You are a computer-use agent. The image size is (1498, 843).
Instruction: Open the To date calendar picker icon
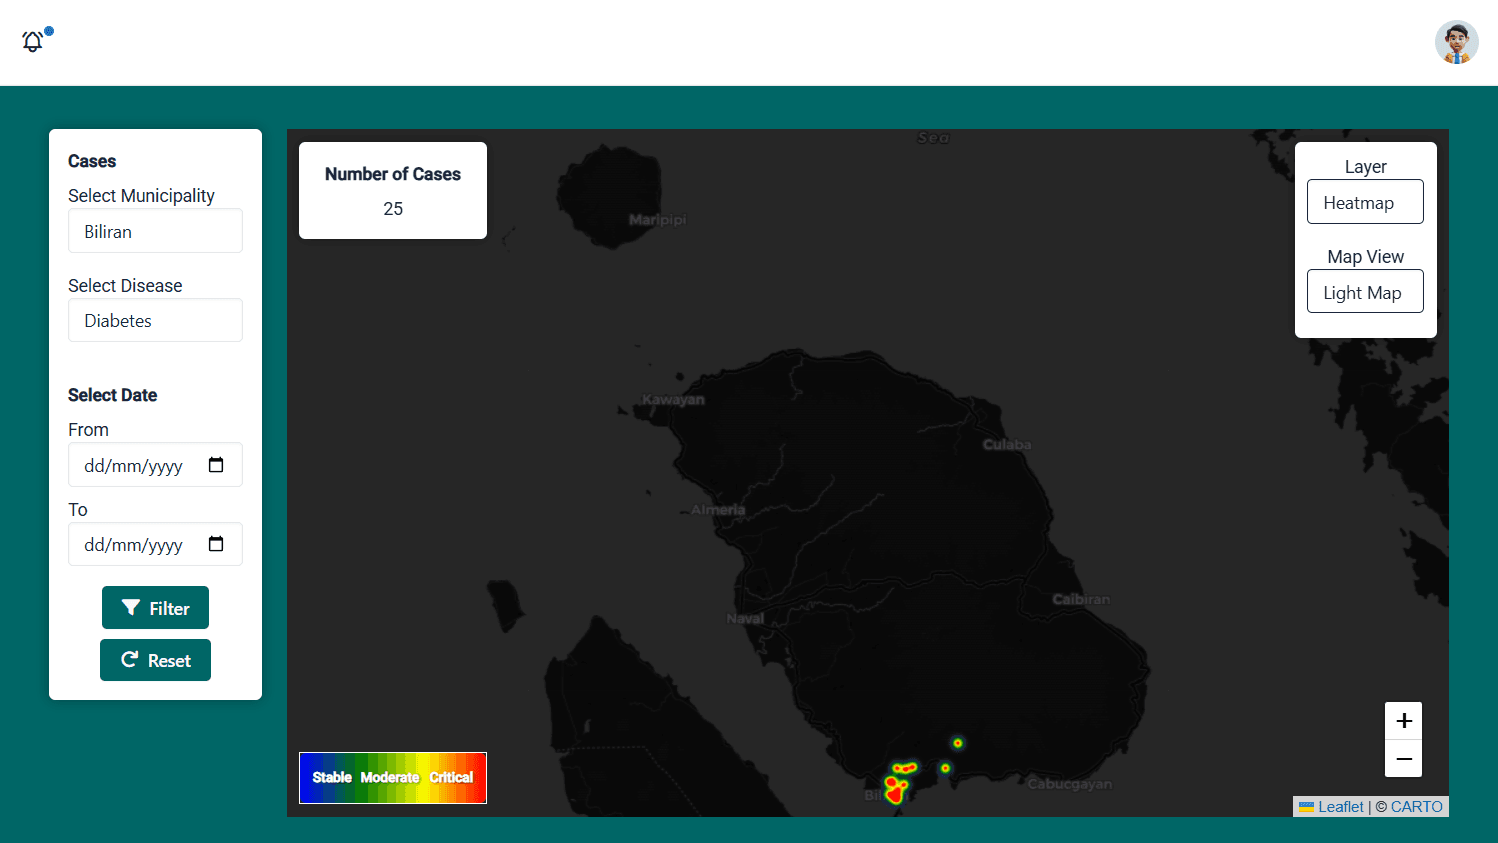(x=216, y=544)
